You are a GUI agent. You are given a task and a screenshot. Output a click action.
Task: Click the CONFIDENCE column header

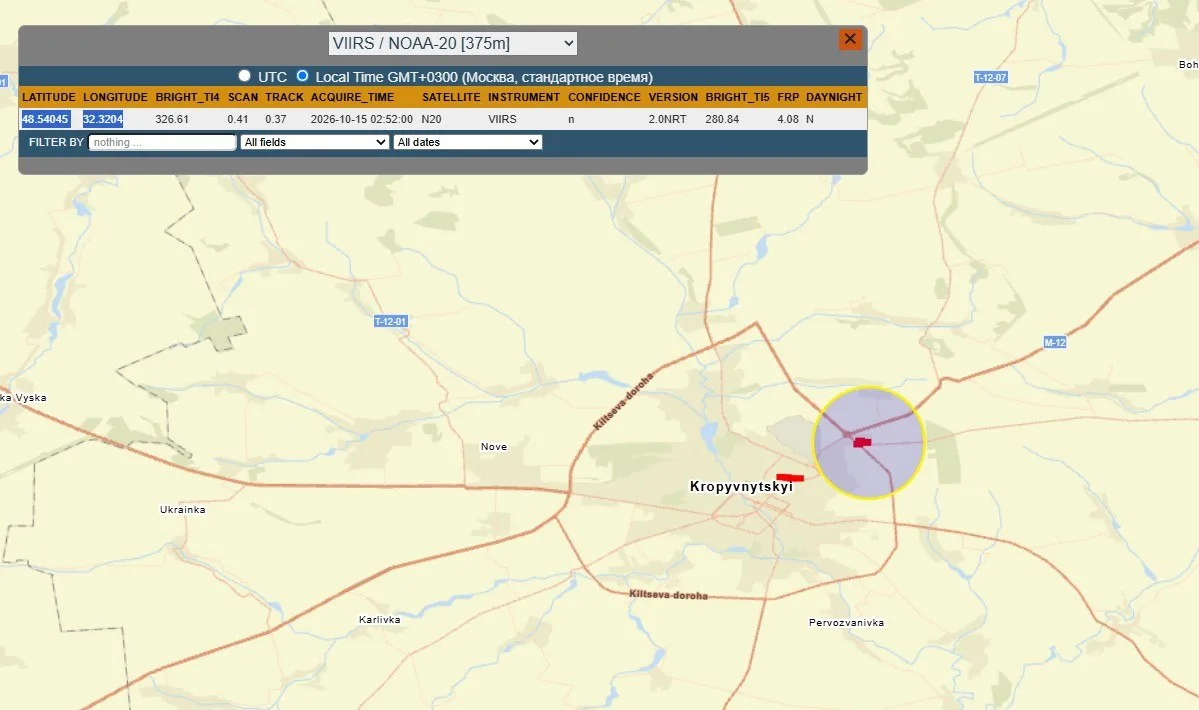[604, 97]
